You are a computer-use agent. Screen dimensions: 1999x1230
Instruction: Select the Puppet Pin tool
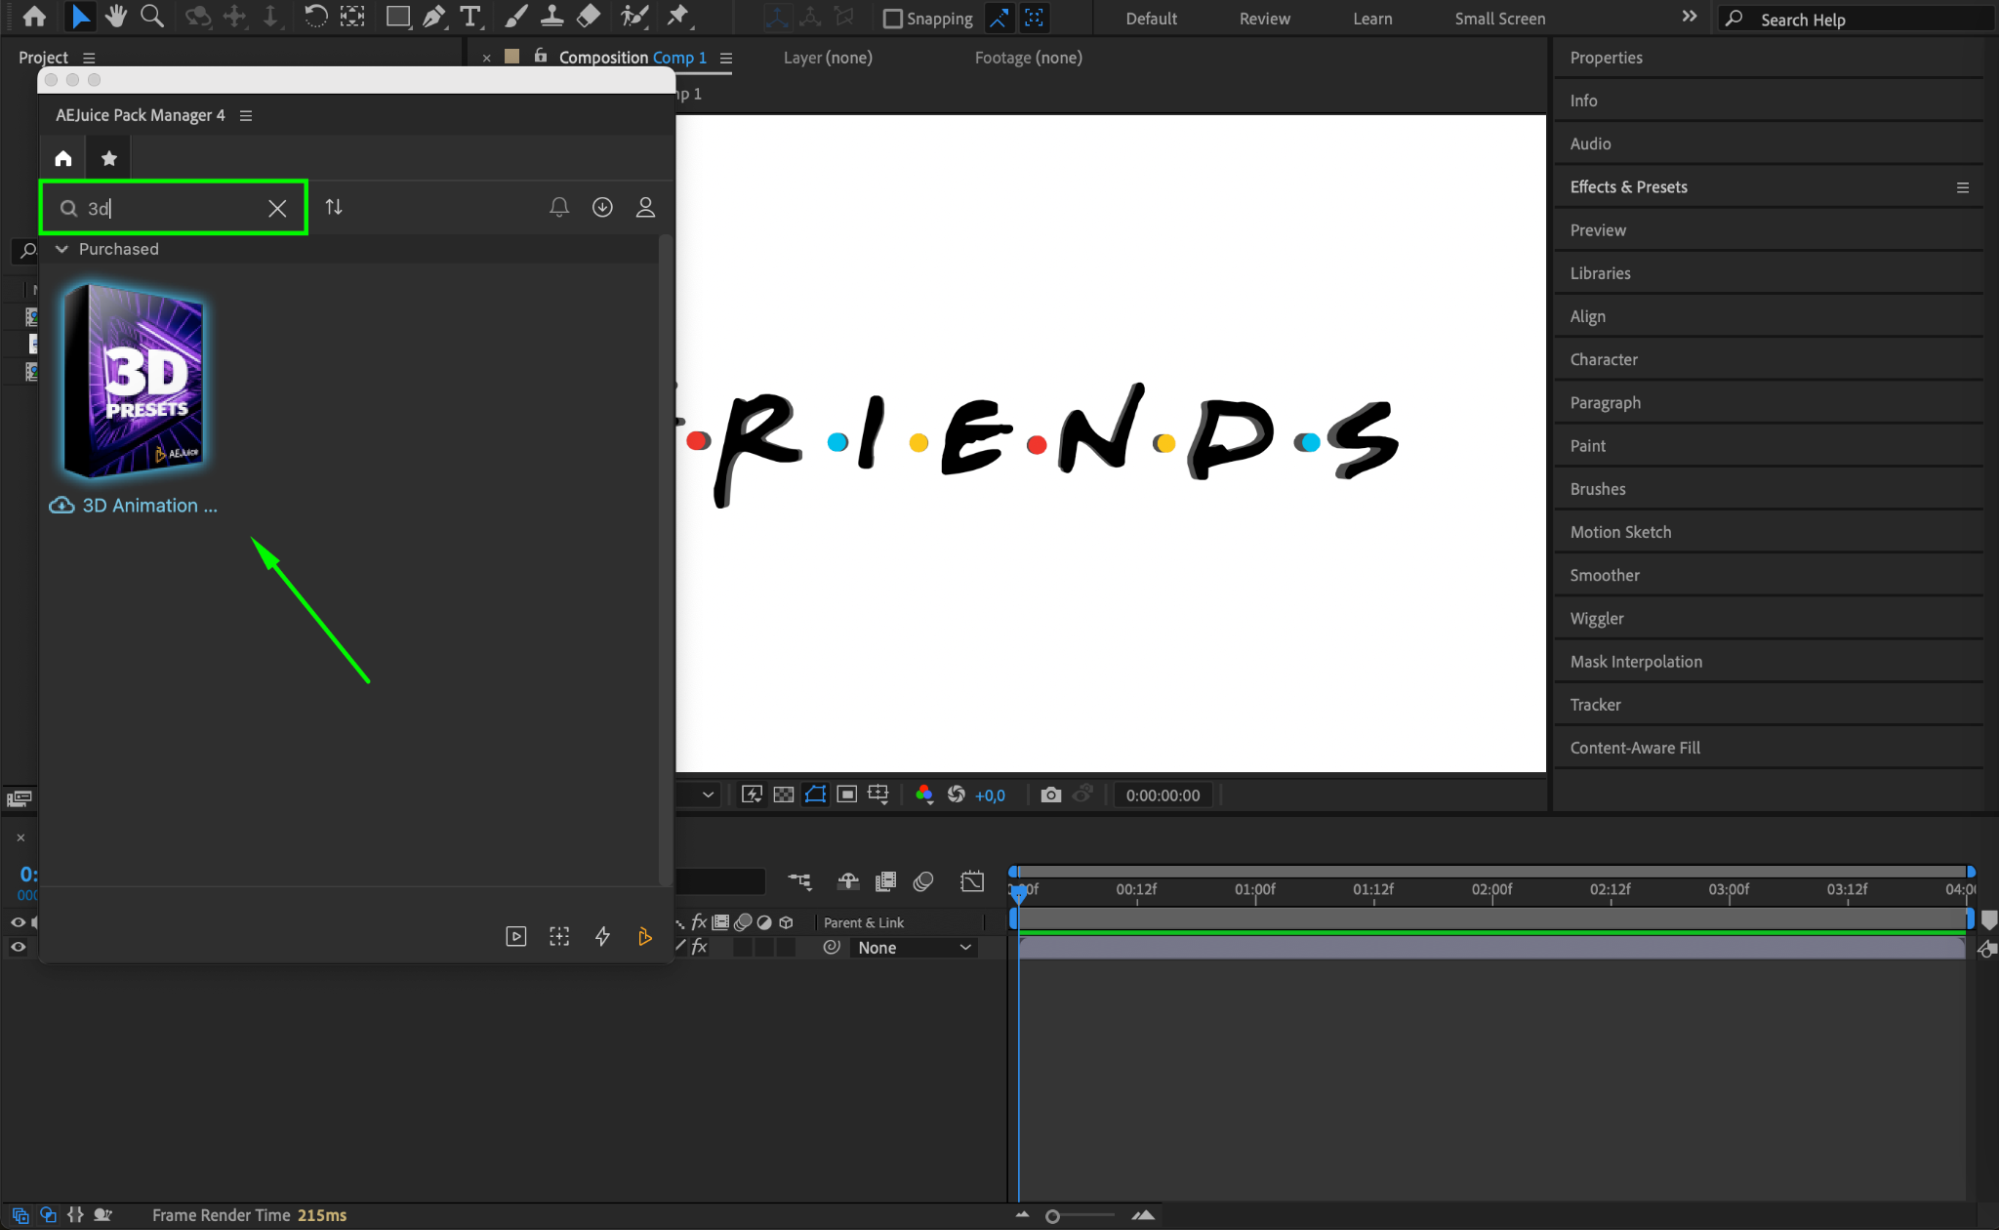tap(678, 17)
